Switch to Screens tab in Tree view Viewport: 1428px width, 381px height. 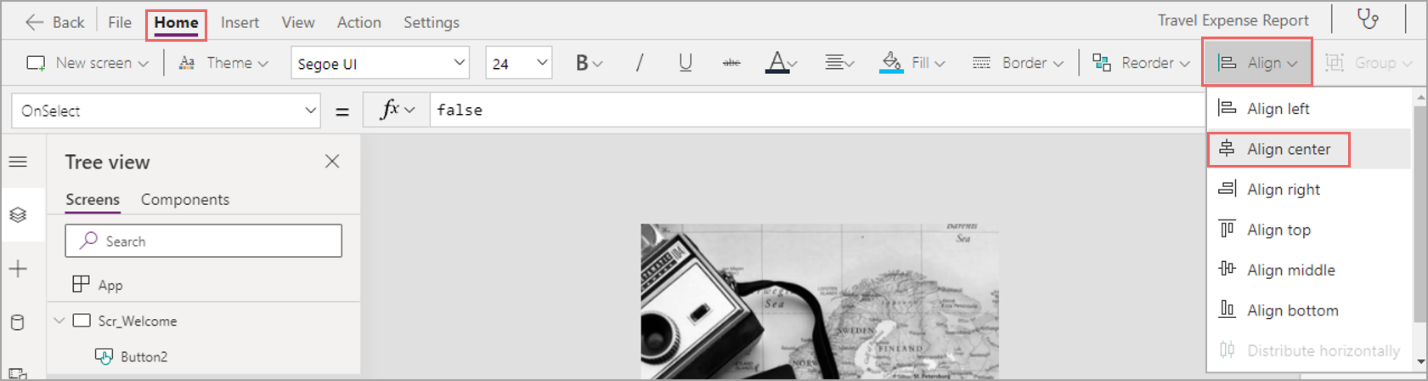pos(92,199)
